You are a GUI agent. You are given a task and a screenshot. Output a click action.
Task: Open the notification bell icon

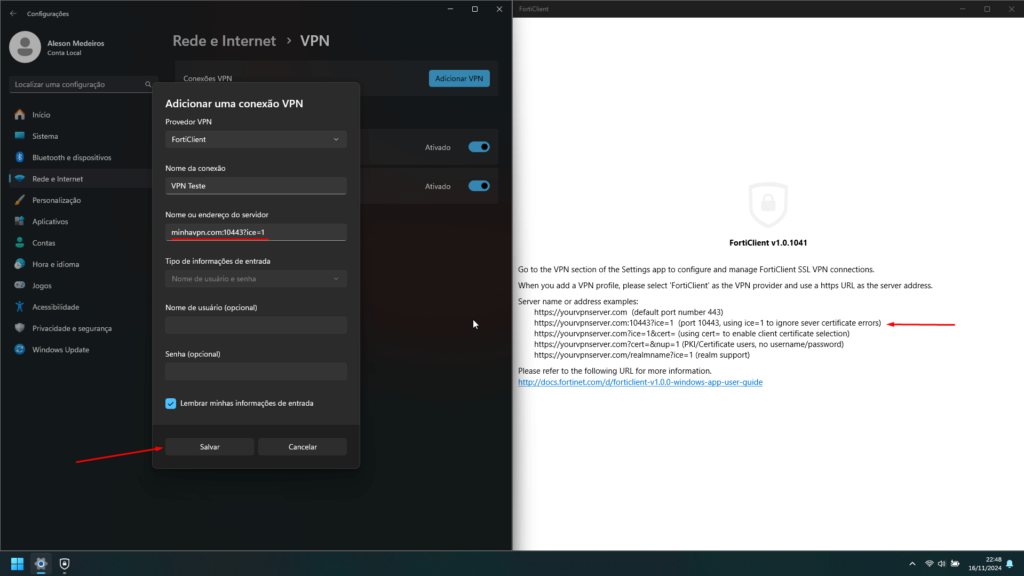1010,564
